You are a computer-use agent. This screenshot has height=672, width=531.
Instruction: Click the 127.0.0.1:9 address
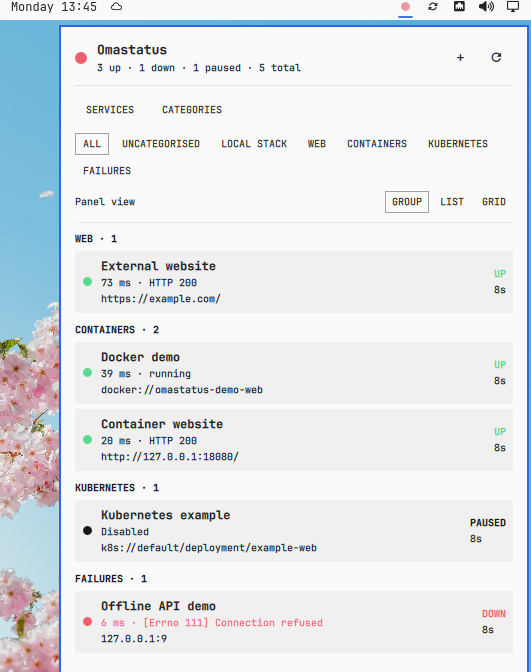point(134,639)
